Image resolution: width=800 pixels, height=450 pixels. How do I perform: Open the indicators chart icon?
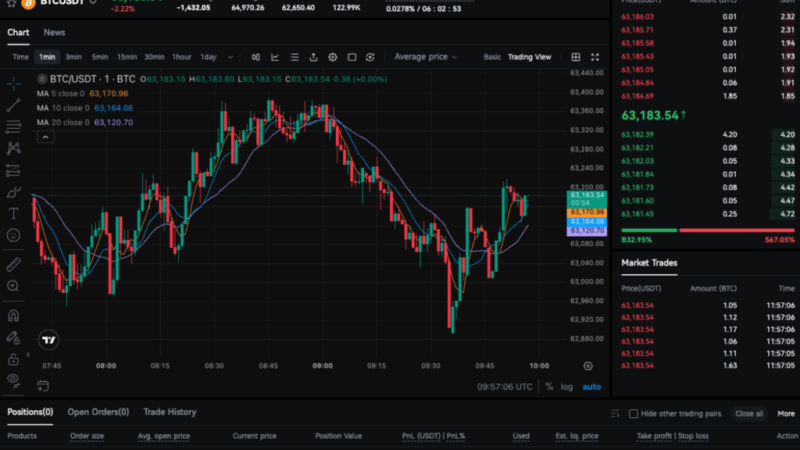tap(275, 57)
